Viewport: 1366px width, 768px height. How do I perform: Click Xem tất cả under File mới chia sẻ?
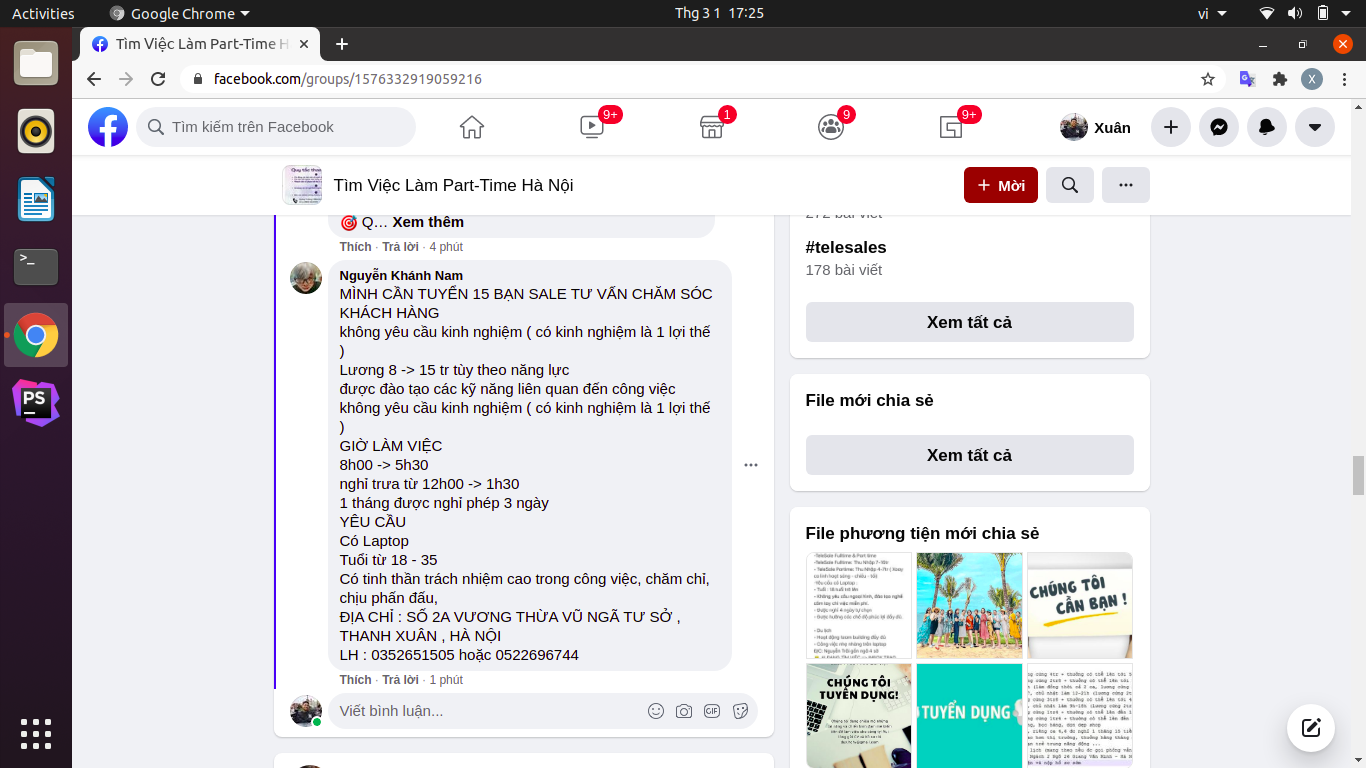(970, 455)
